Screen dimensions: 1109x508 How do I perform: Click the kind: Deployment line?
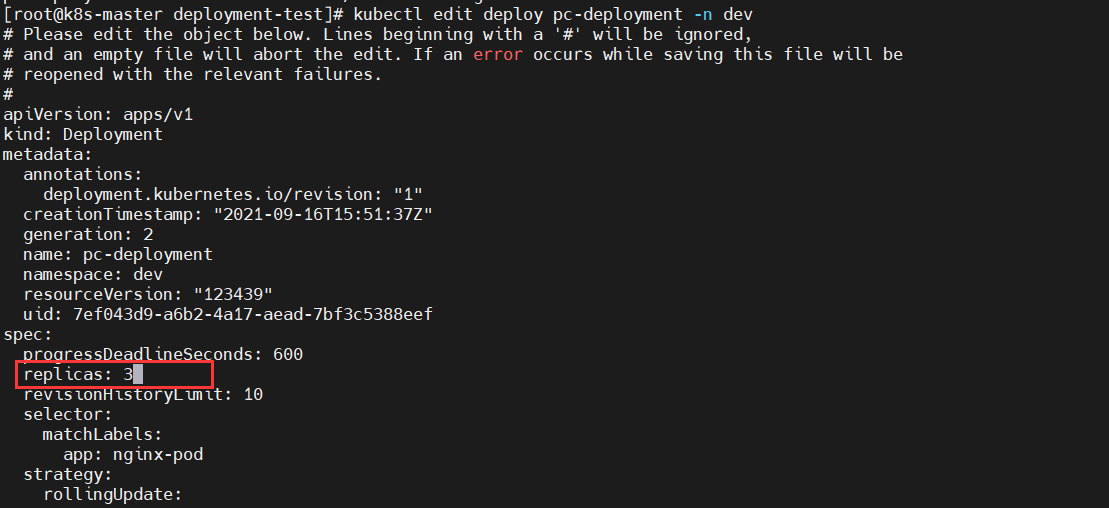[x=83, y=134]
